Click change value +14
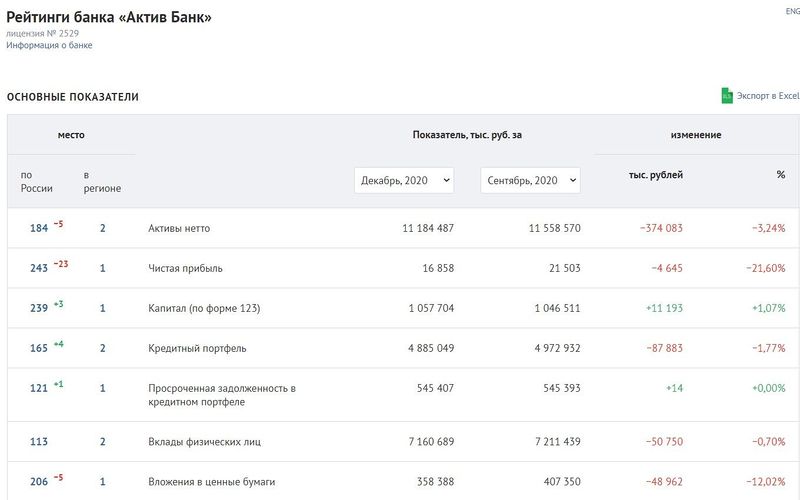Viewport: 800px width, 500px height. (x=674, y=388)
